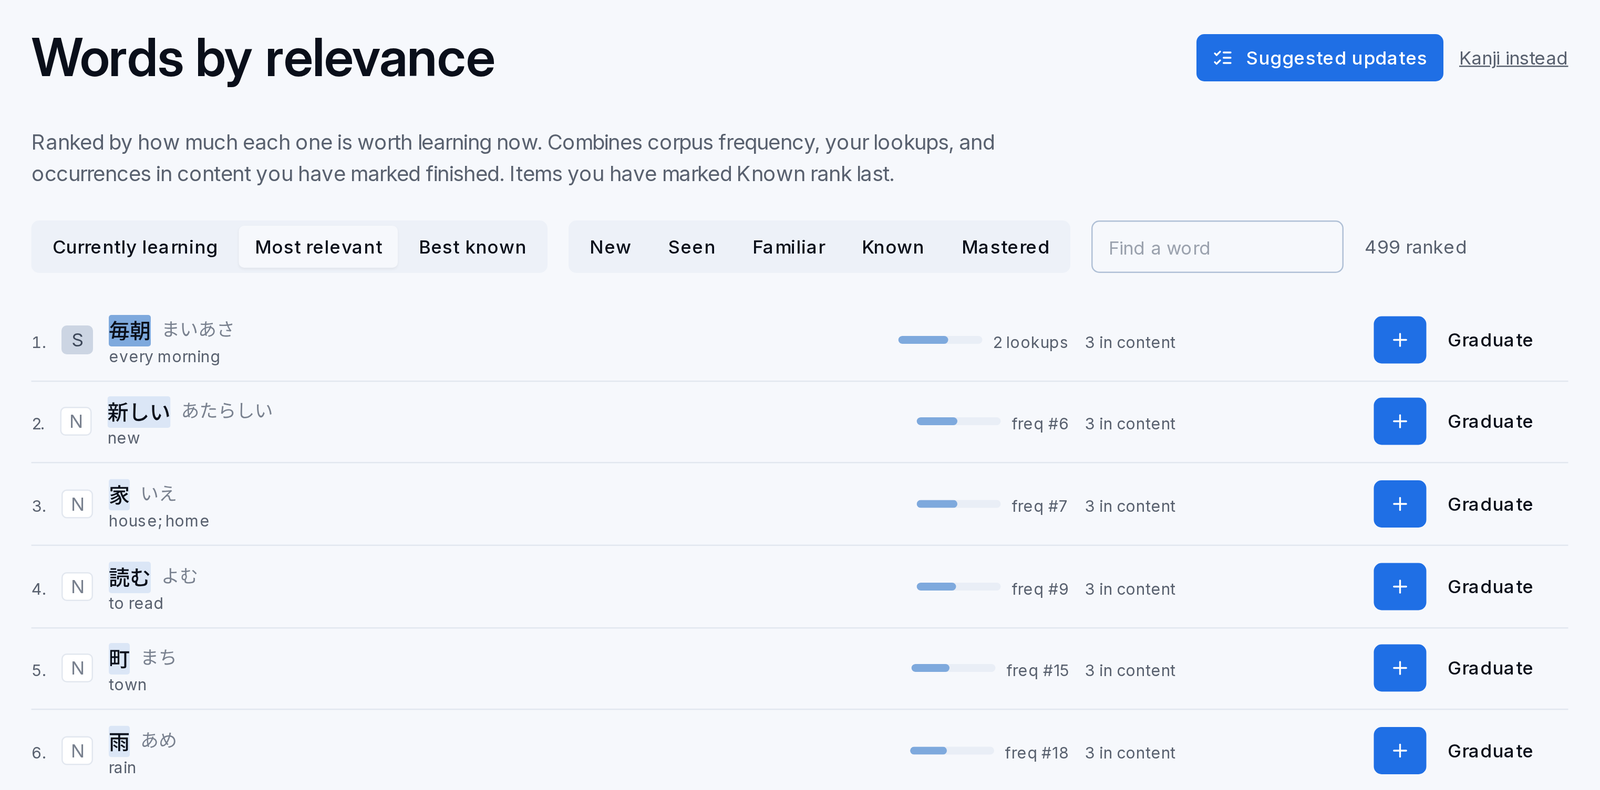The width and height of the screenshot is (1600, 790).
Task: Select the Most relevant tab
Action: tap(318, 247)
